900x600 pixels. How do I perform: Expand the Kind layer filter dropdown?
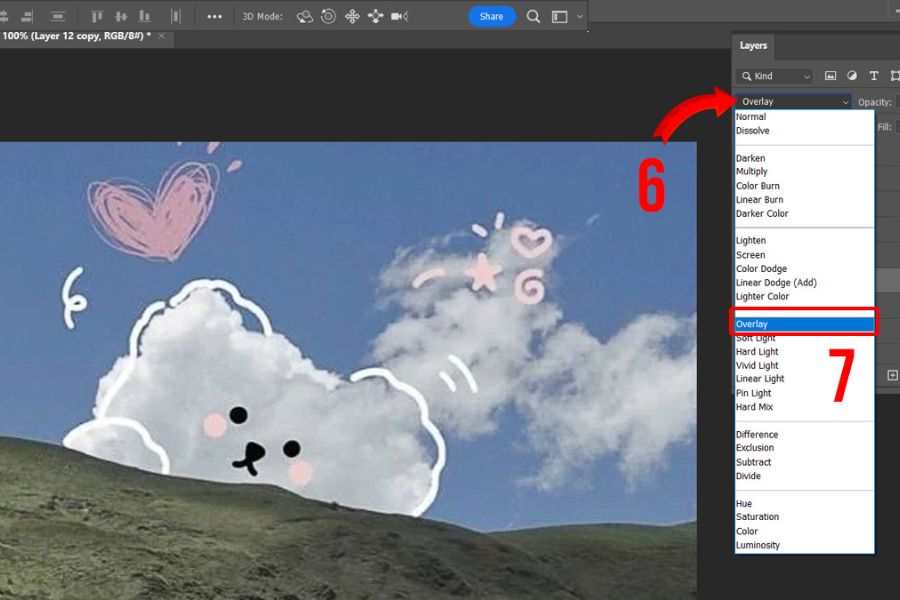(x=775, y=76)
